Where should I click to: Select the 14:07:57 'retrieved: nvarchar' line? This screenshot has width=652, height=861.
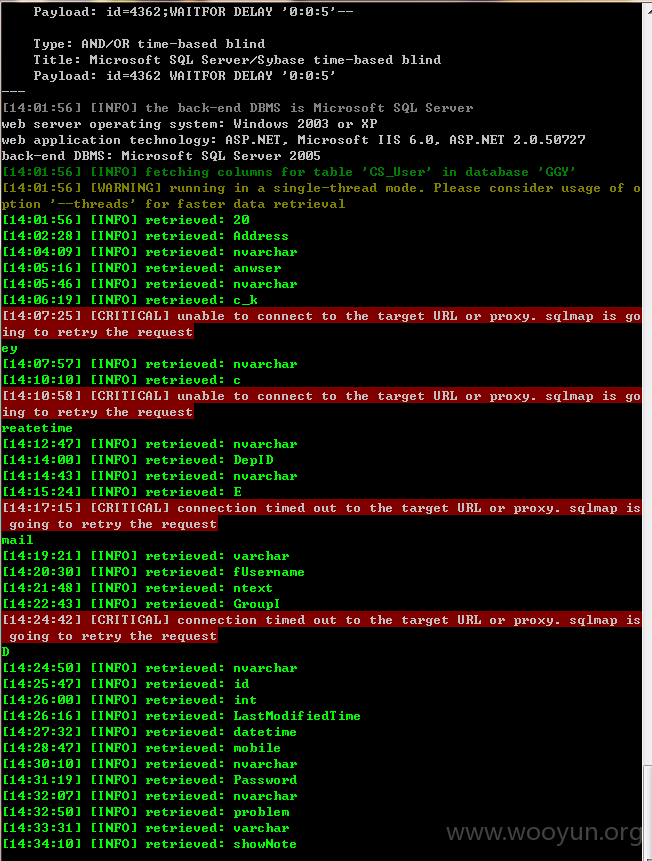coord(149,364)
